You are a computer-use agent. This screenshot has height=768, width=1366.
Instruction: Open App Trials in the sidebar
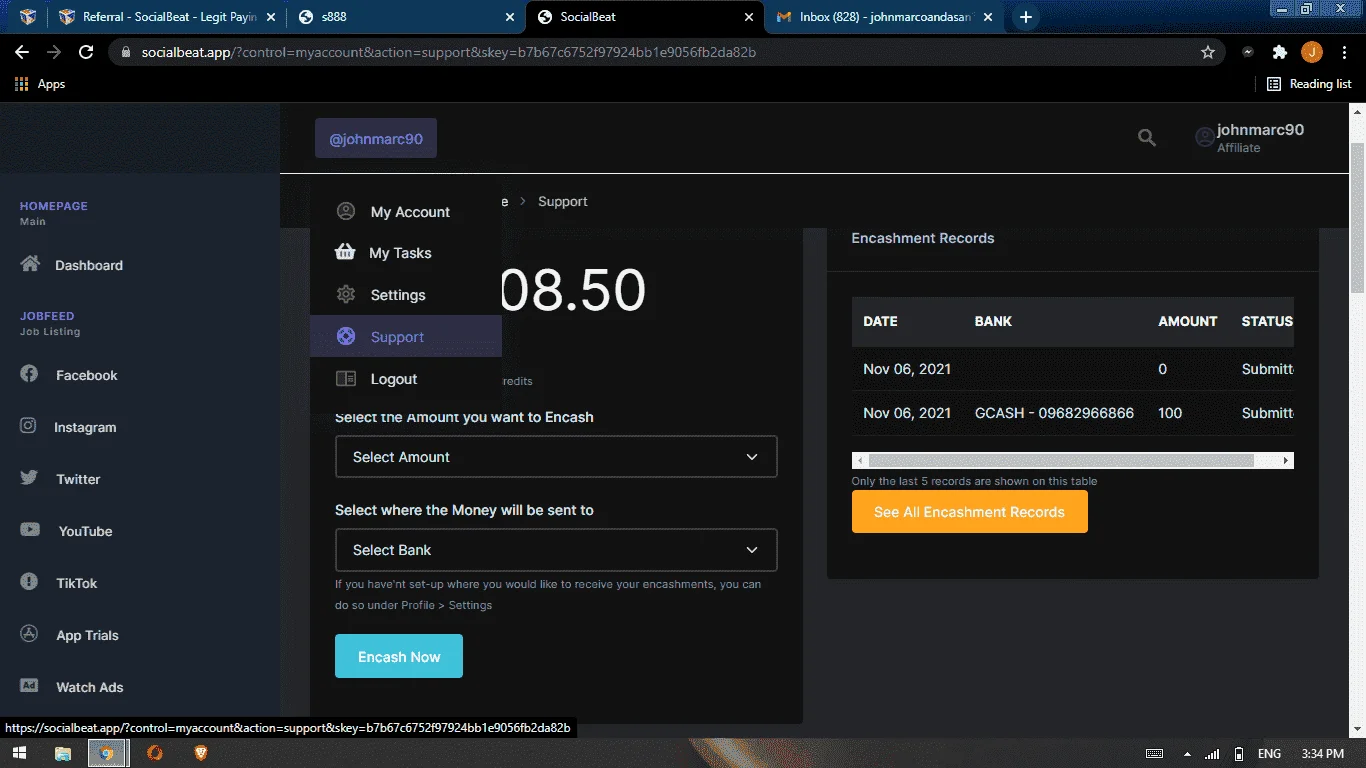69,635
